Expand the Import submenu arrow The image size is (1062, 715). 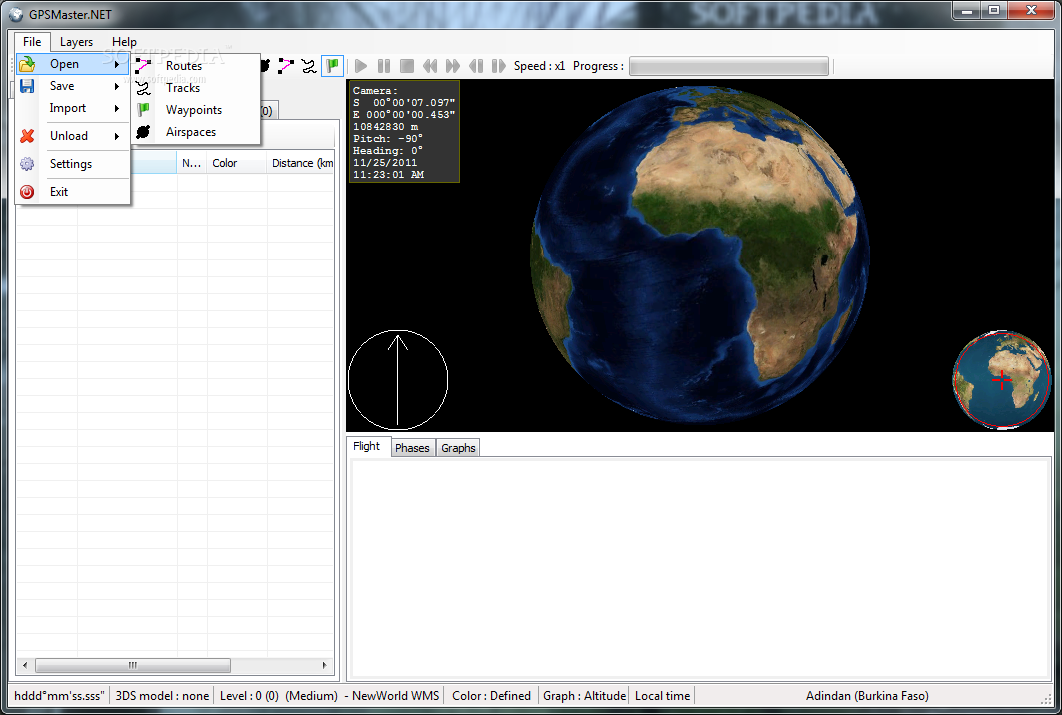(x=117, y=108)
